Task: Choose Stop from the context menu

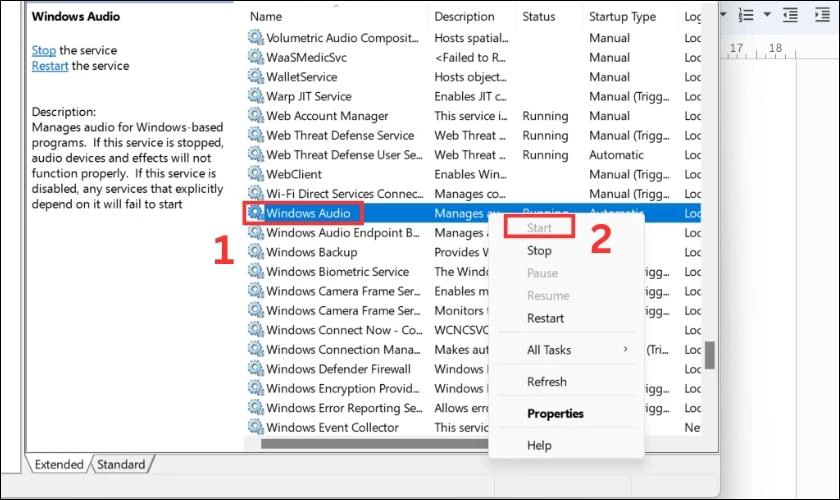Action: 539,251
